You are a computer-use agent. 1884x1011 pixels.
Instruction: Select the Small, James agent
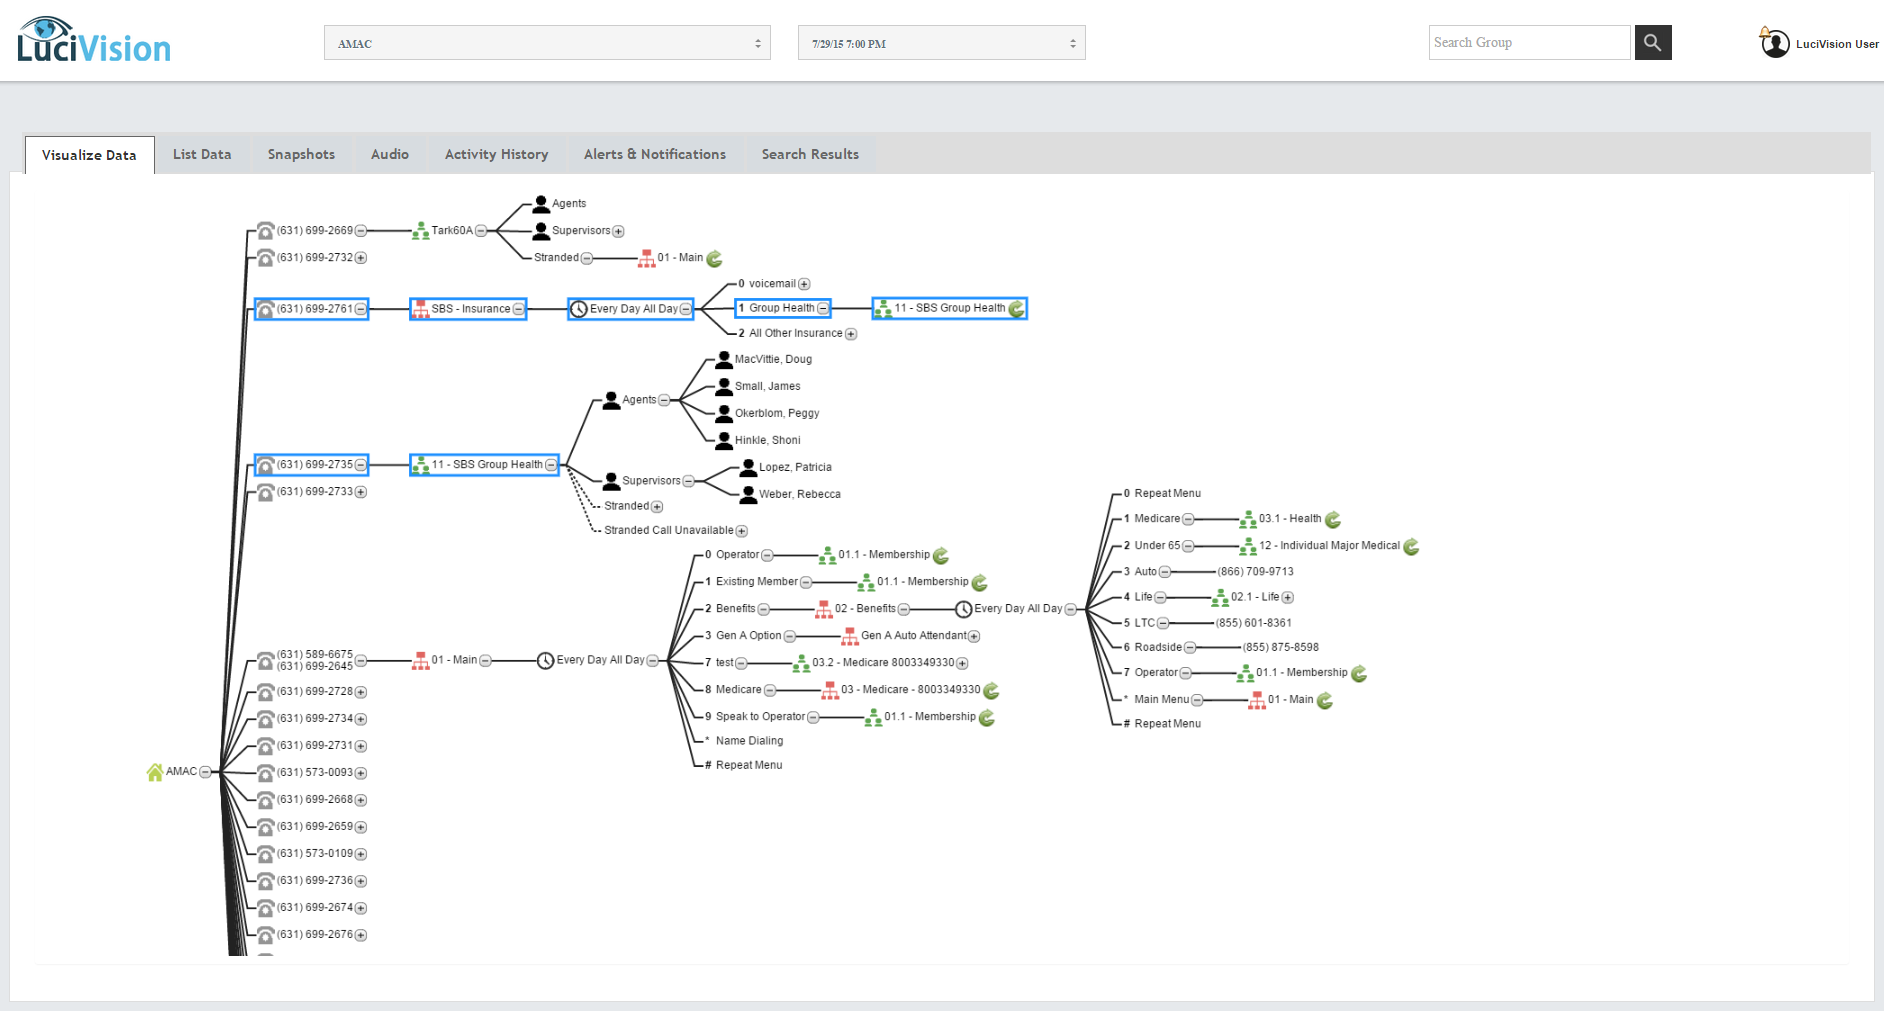768,386
